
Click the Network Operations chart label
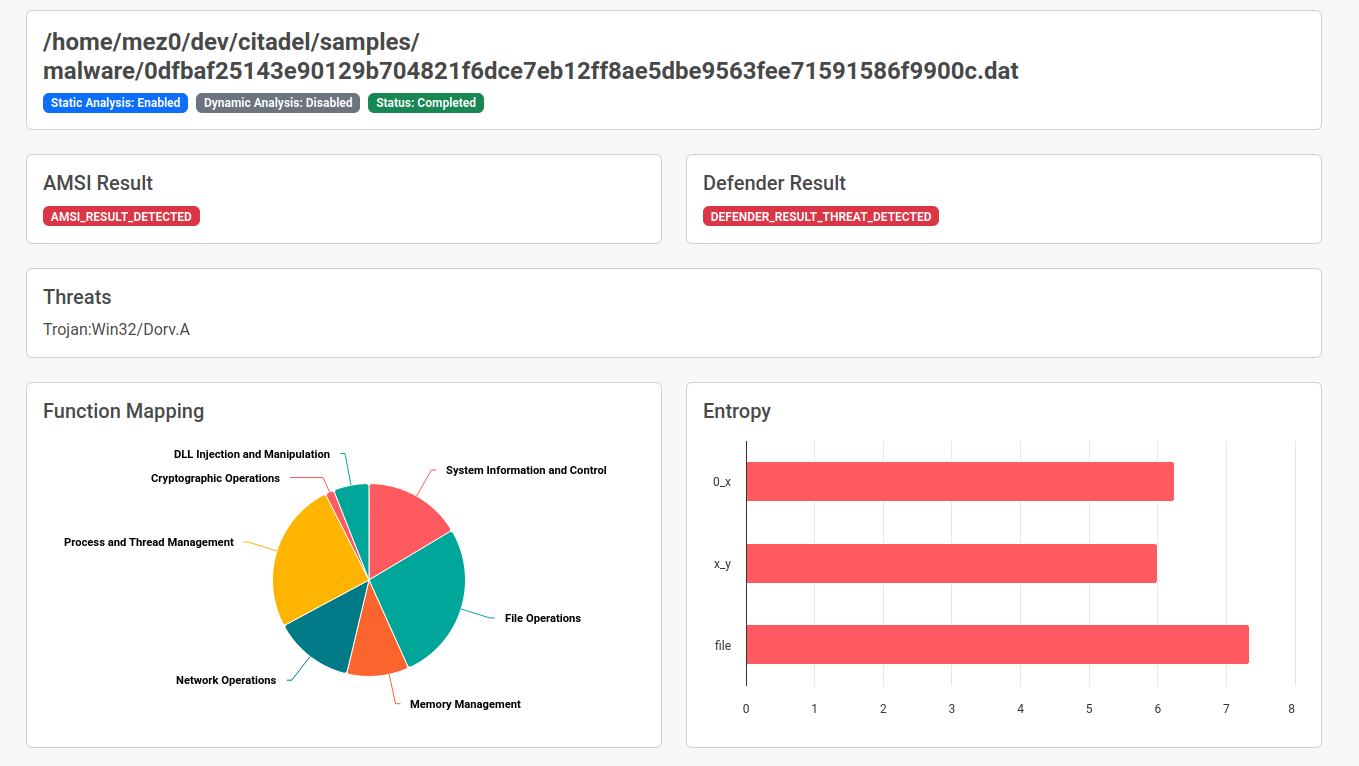pyautogui.click(x=226, y=680)
